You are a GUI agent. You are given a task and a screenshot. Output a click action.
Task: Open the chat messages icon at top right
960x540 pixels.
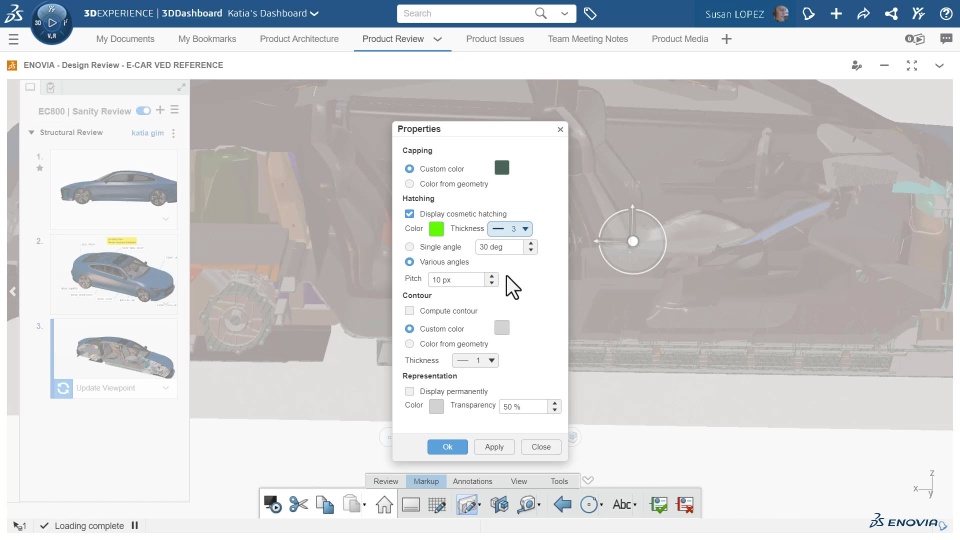click(947, 39)
